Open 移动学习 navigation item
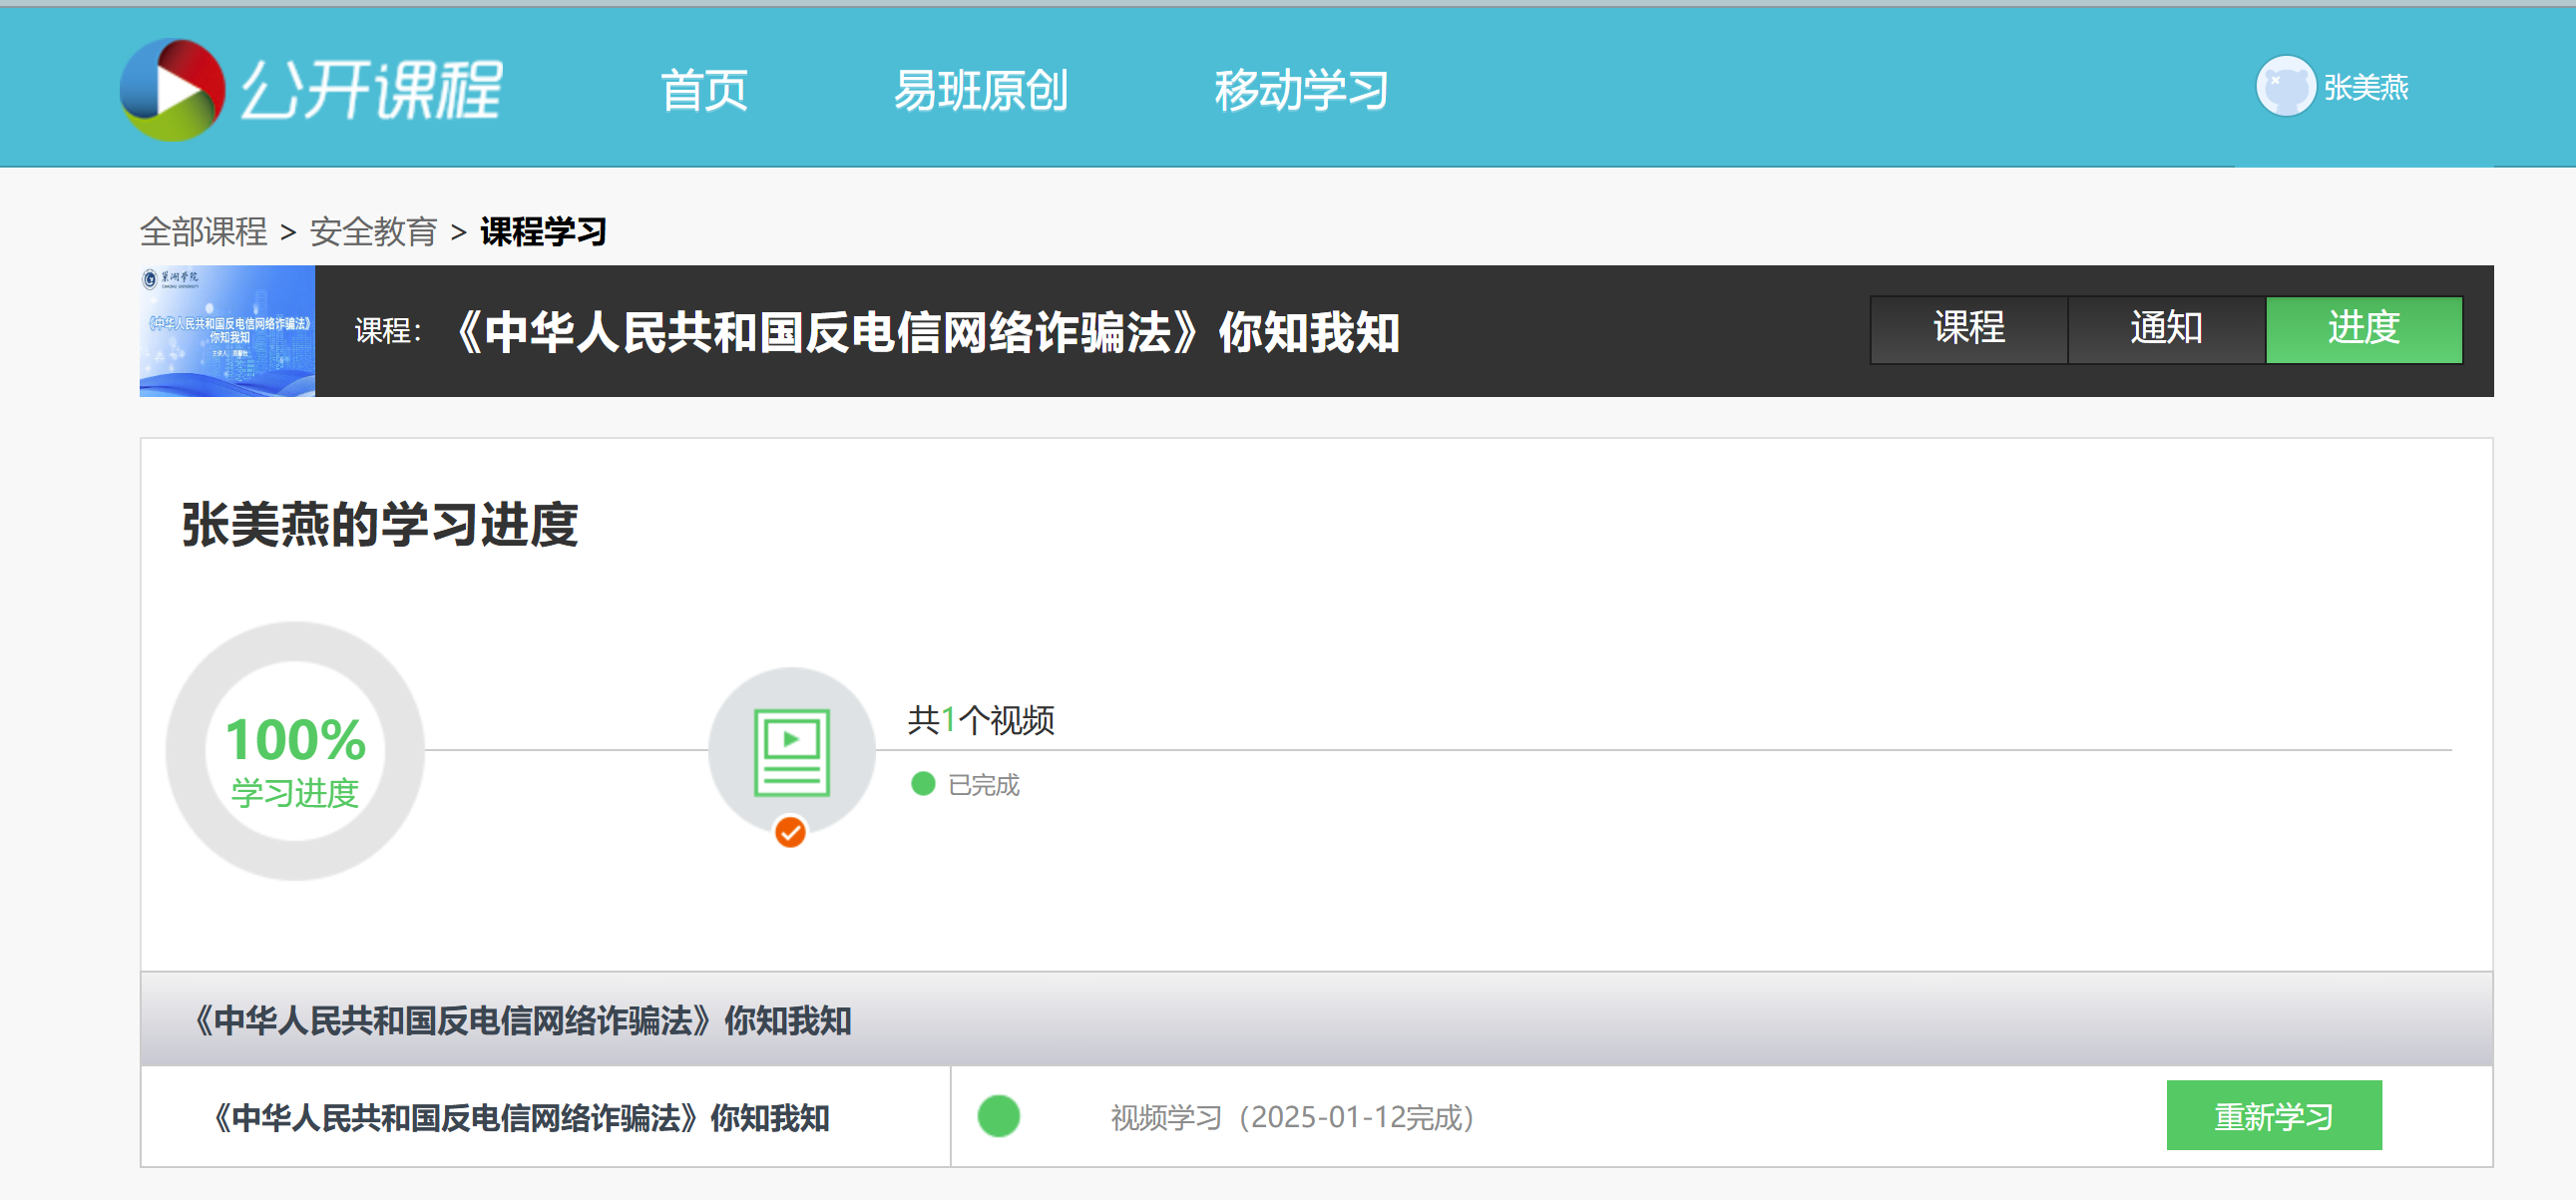The height and width of the screenshot is (1200, 2576). click(x=1301, y=90)
